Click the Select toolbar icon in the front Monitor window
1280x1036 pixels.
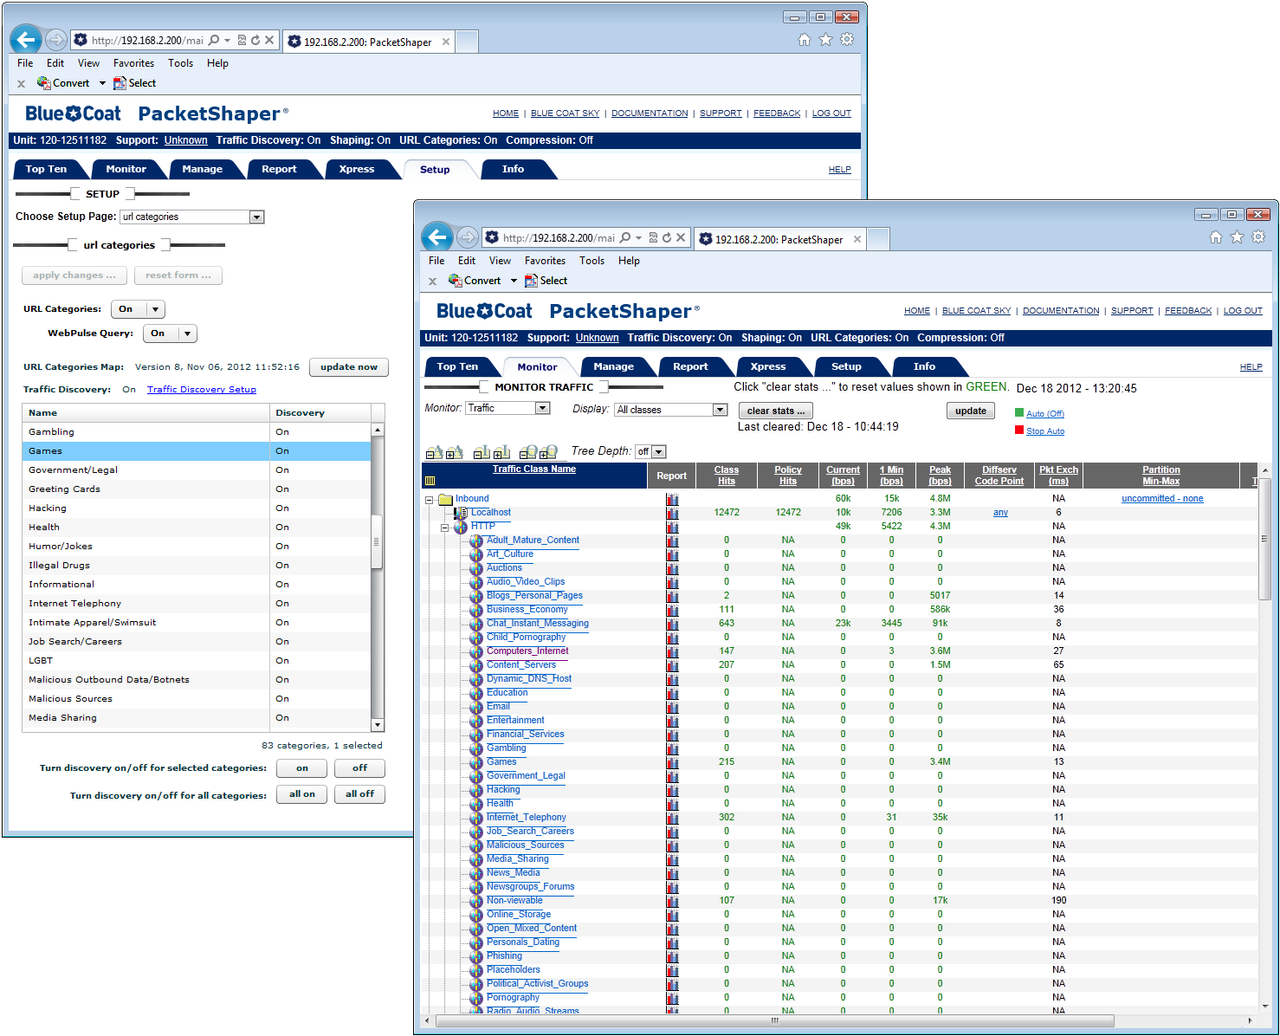[x=531, y=281]
